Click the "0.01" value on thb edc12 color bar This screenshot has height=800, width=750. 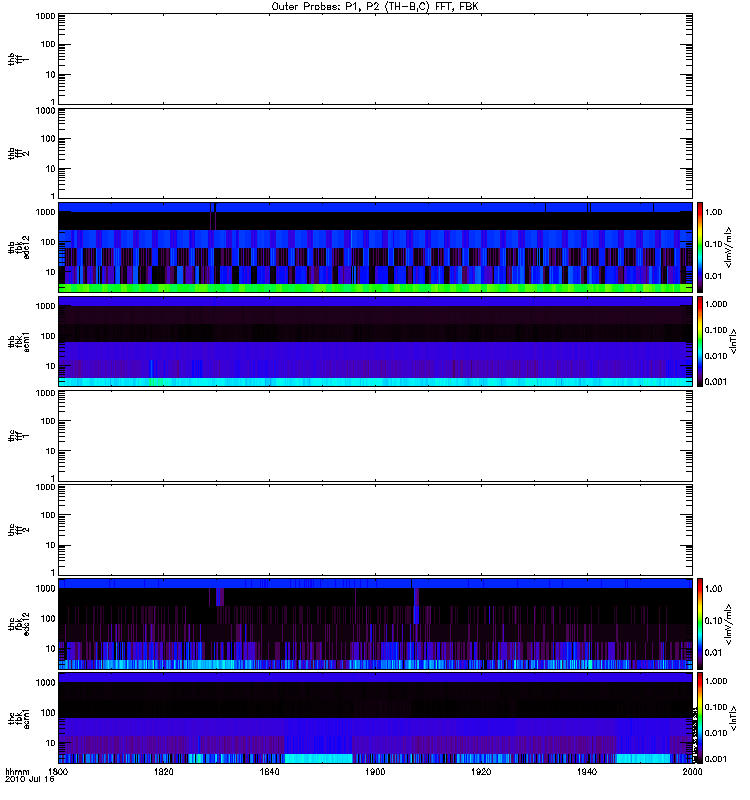tap(713, 276)
